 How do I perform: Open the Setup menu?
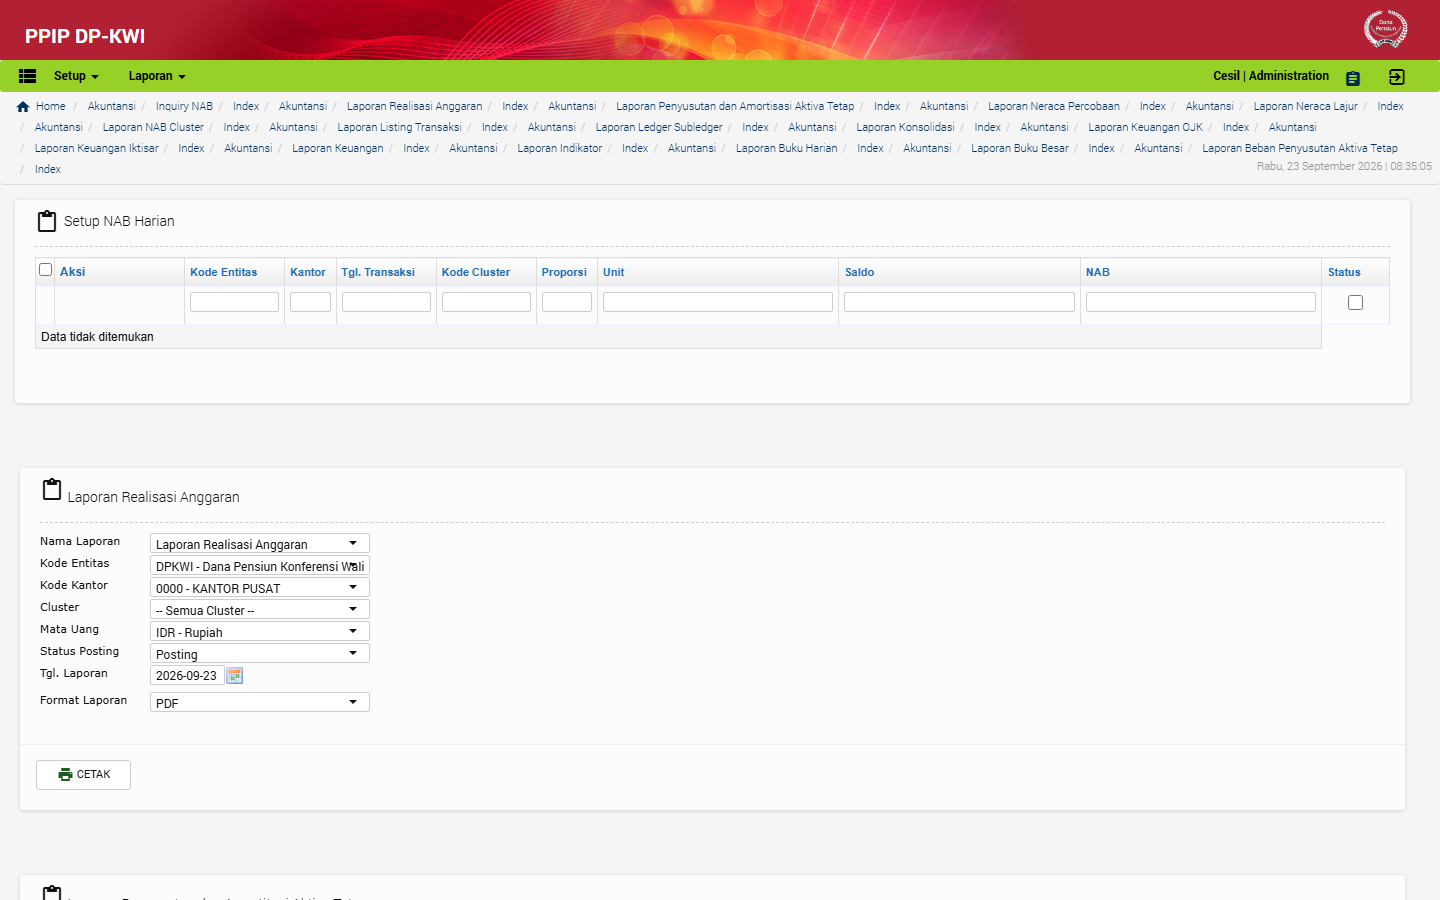click(x=76, y=76)
